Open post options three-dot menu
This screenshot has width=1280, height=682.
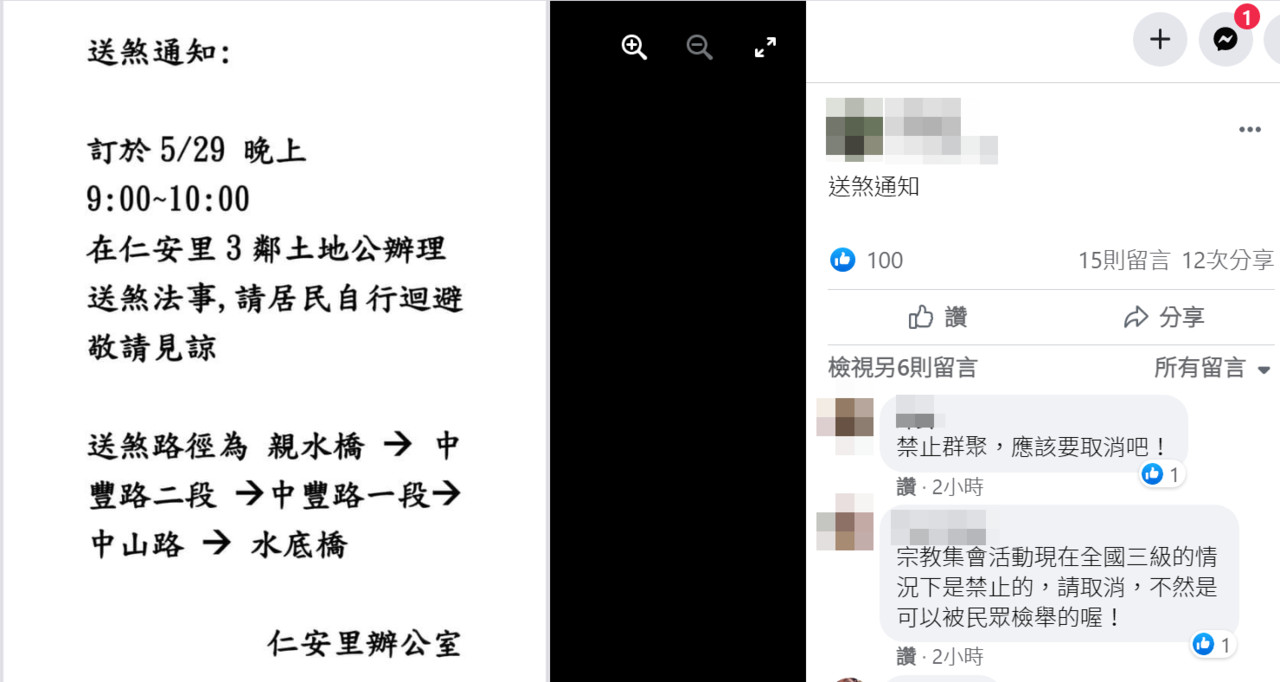(1250, 130)
